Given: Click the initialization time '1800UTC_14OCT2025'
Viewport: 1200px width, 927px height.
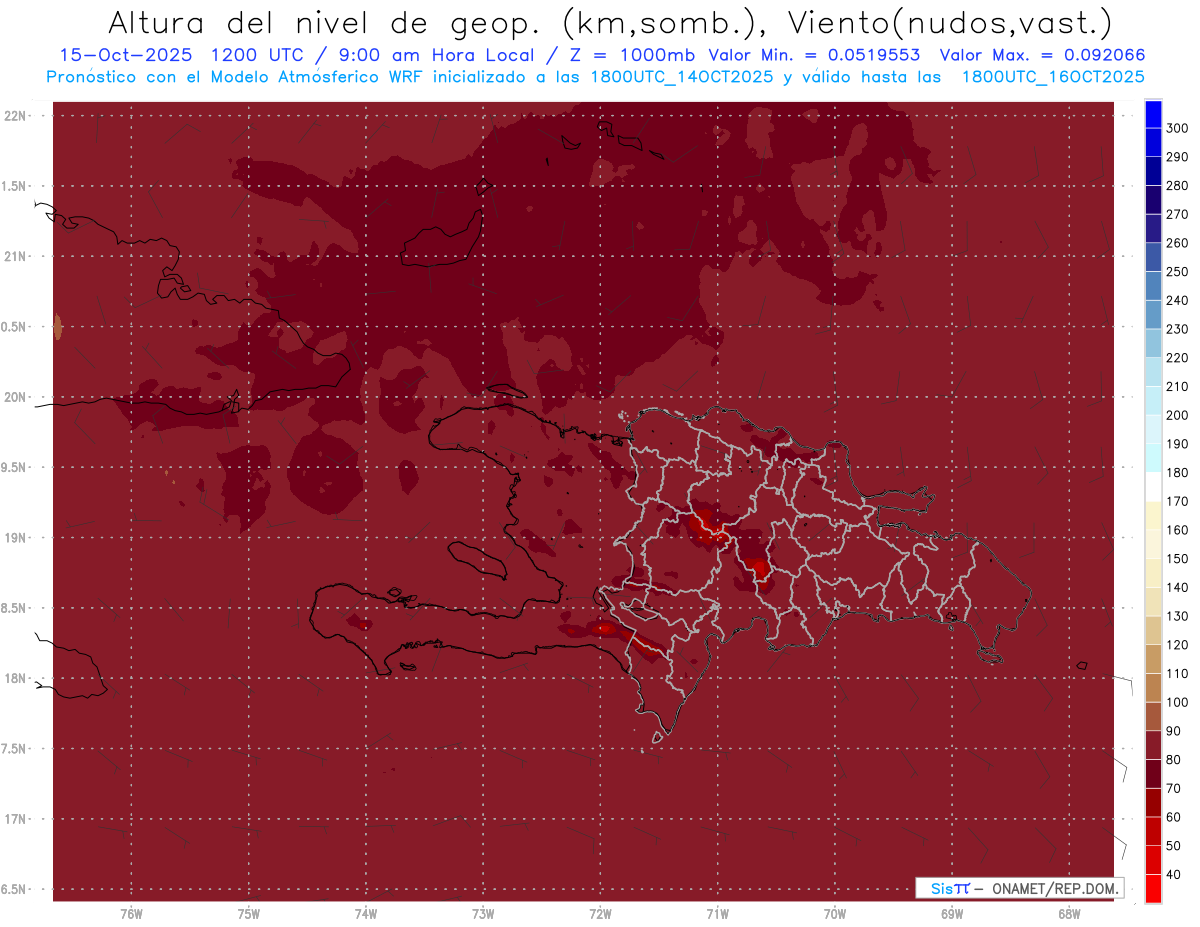Looking at the screenshot, I should pos(681,76).
